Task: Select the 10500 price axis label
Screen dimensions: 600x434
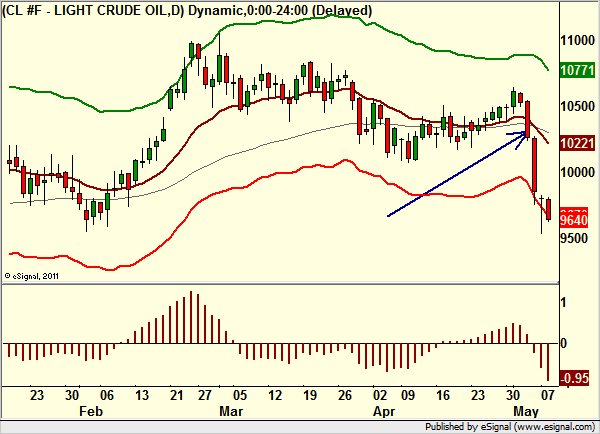Action: [577, 106]
